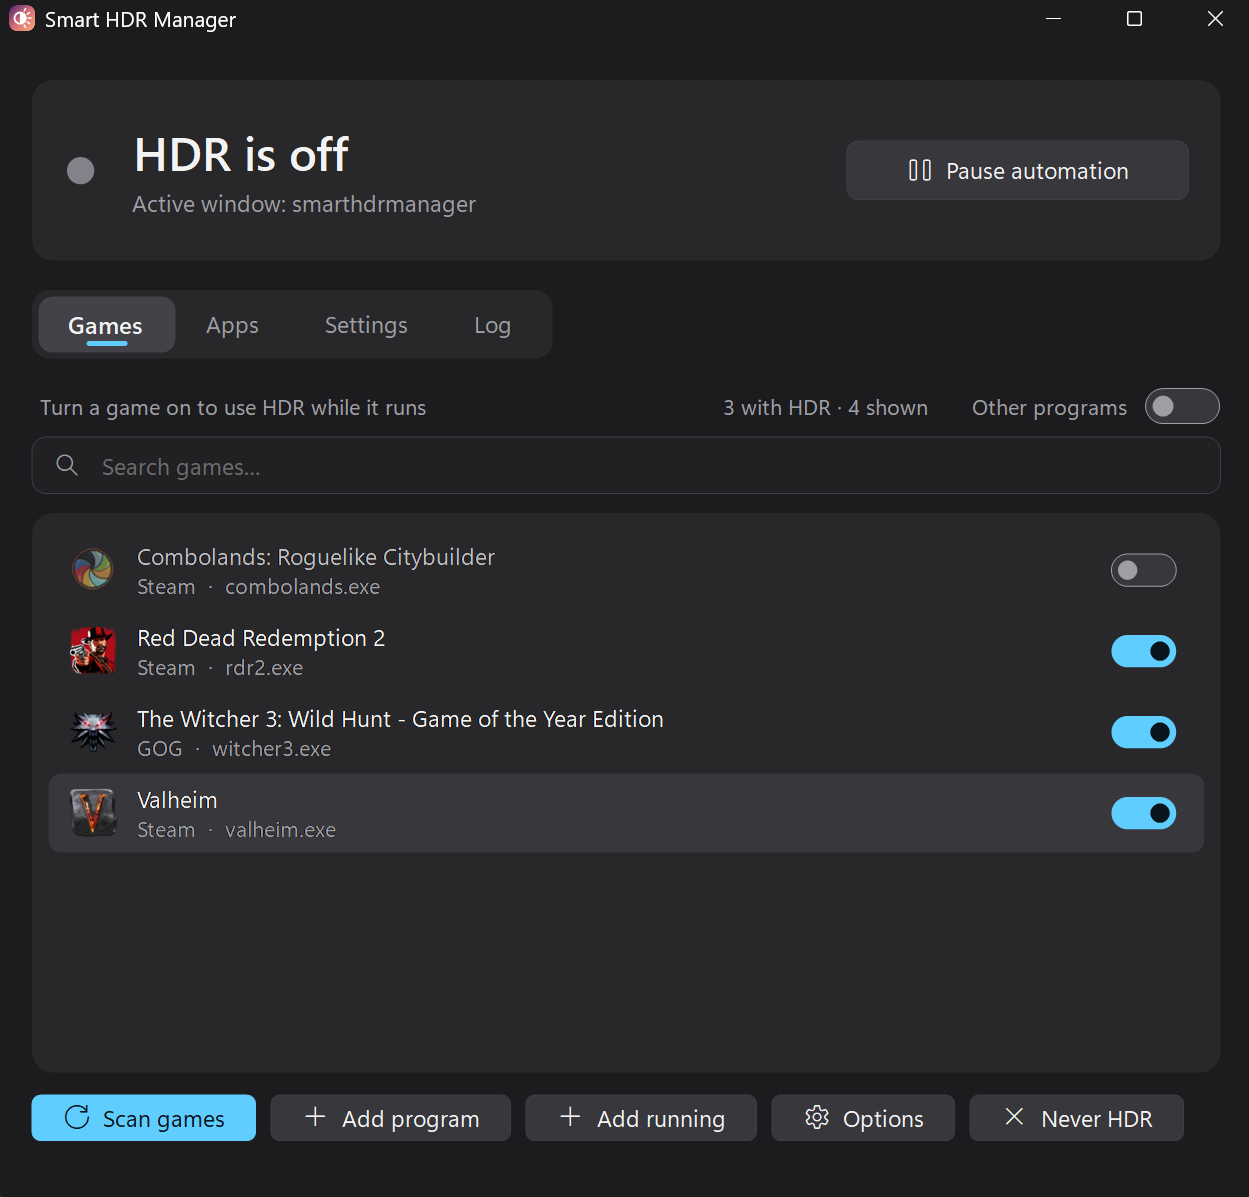Click the plus icon on Add running
The image size is (1249, 1197).
570,1117
